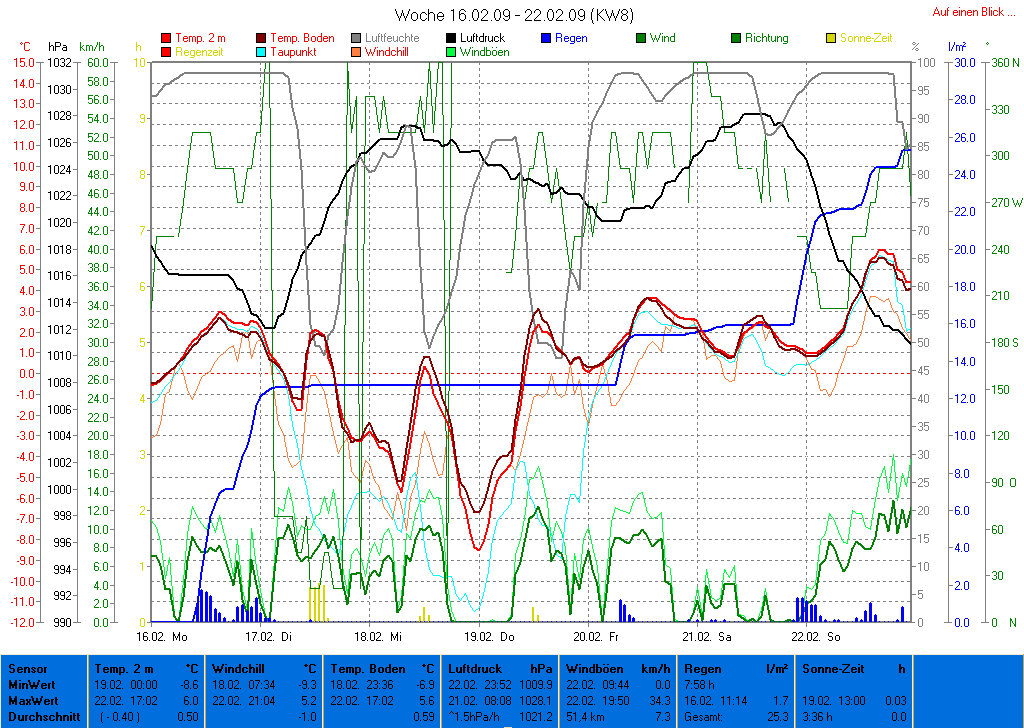
Task: Click the cyan Taupunkt legend swatch
Action: coord(262,52)
